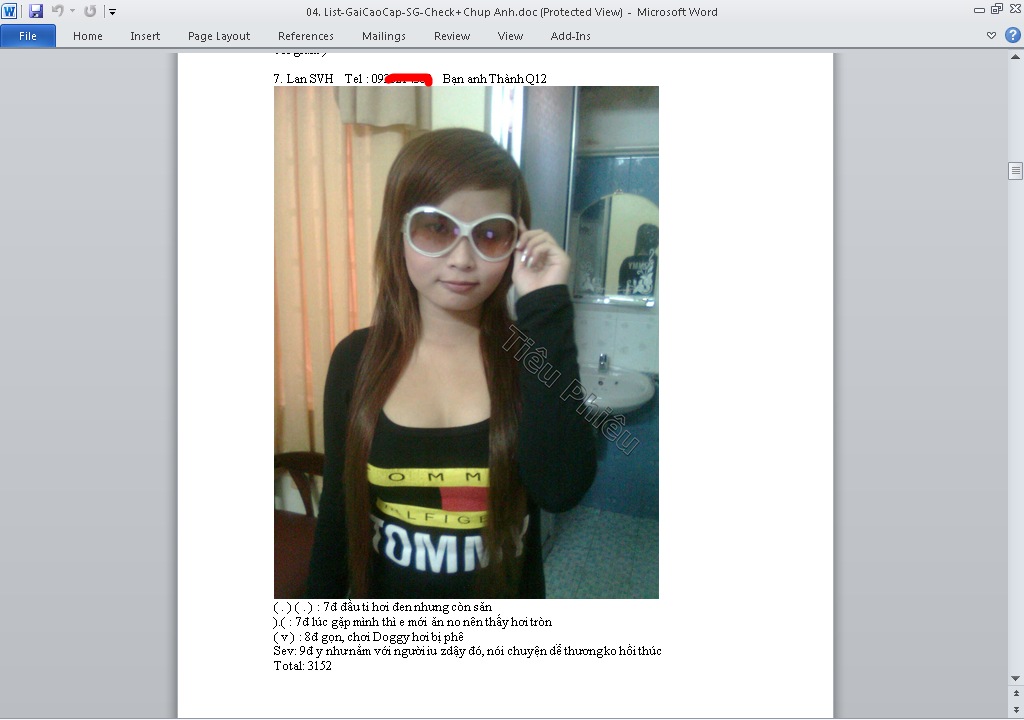Open the References tab
Image resolution: width=1024 pixels, height=720 pixels.
[306, 36]
